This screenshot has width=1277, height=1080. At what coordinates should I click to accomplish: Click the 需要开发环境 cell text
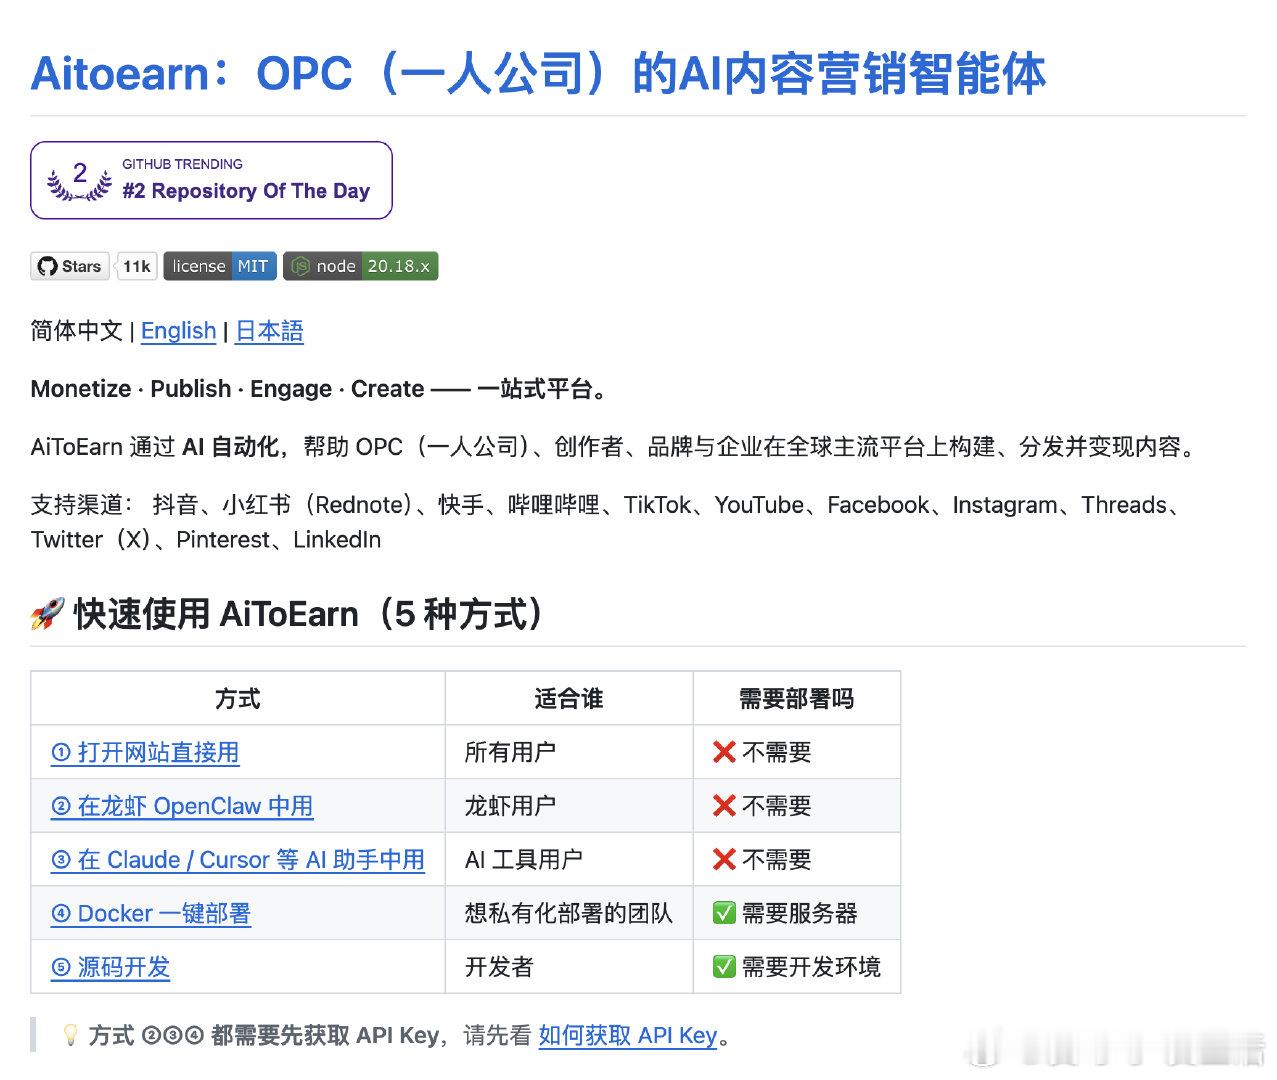(x=811, y=968)
